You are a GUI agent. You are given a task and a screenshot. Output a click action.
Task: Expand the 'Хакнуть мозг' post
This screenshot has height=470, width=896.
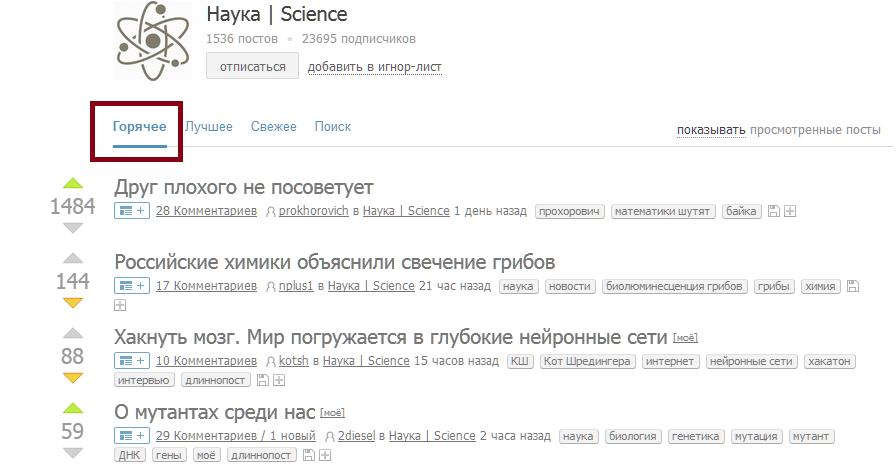click(132, 361)
